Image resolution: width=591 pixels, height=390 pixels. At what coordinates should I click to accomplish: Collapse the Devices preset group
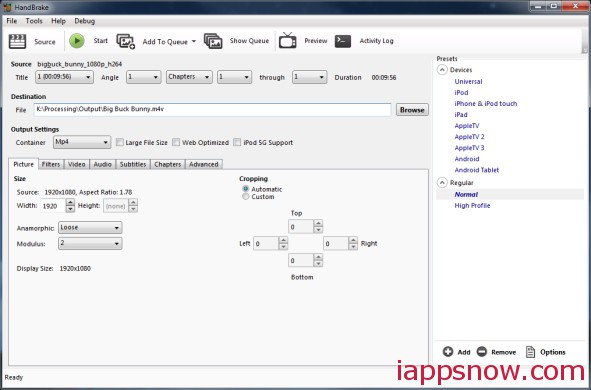point(442,70)
